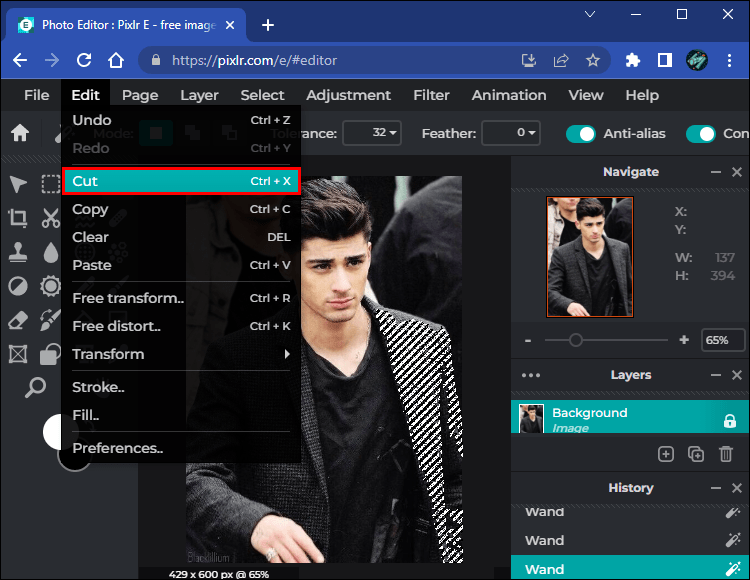Click the Home icon
750x580 pixels.
pos(20,133)
